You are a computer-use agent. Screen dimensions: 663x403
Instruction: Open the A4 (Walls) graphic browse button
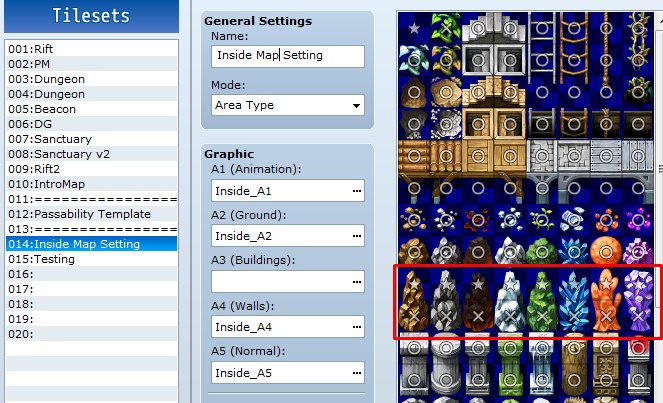tap(357, 327)
